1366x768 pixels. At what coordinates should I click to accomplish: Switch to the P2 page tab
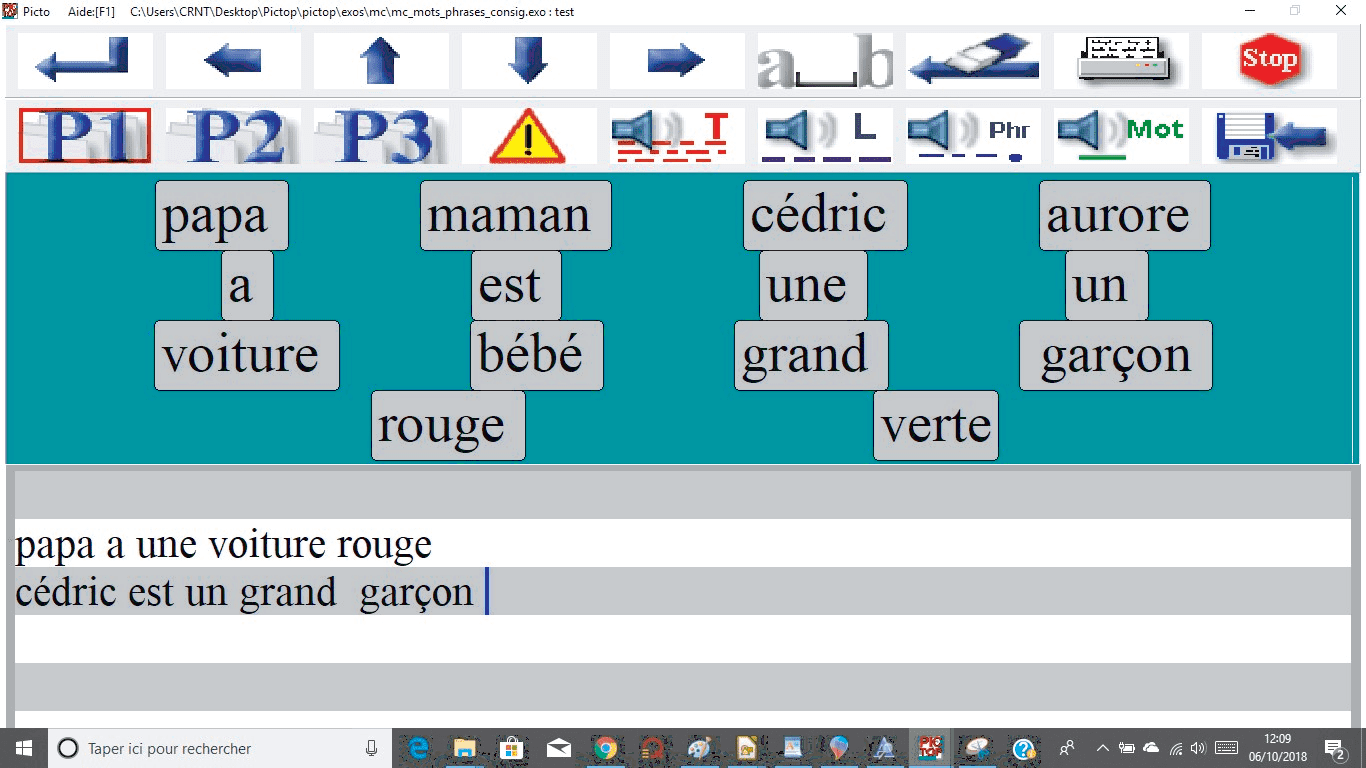point(233,136)
